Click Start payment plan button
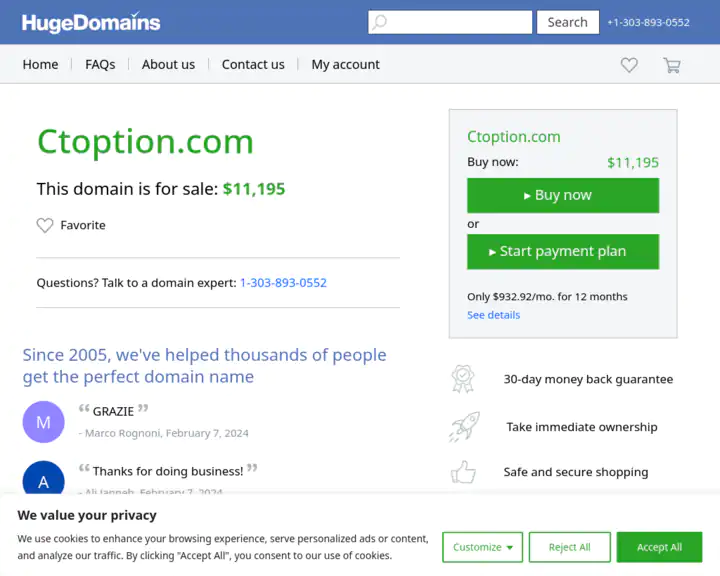 563,252
